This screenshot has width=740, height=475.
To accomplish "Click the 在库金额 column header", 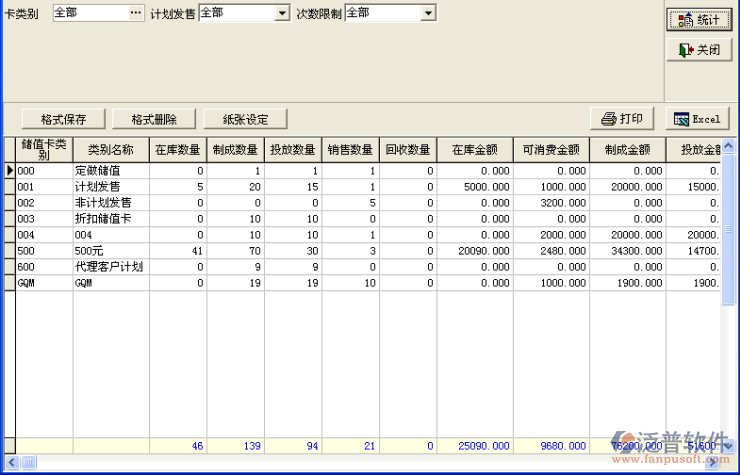I will tap(475, 150).
